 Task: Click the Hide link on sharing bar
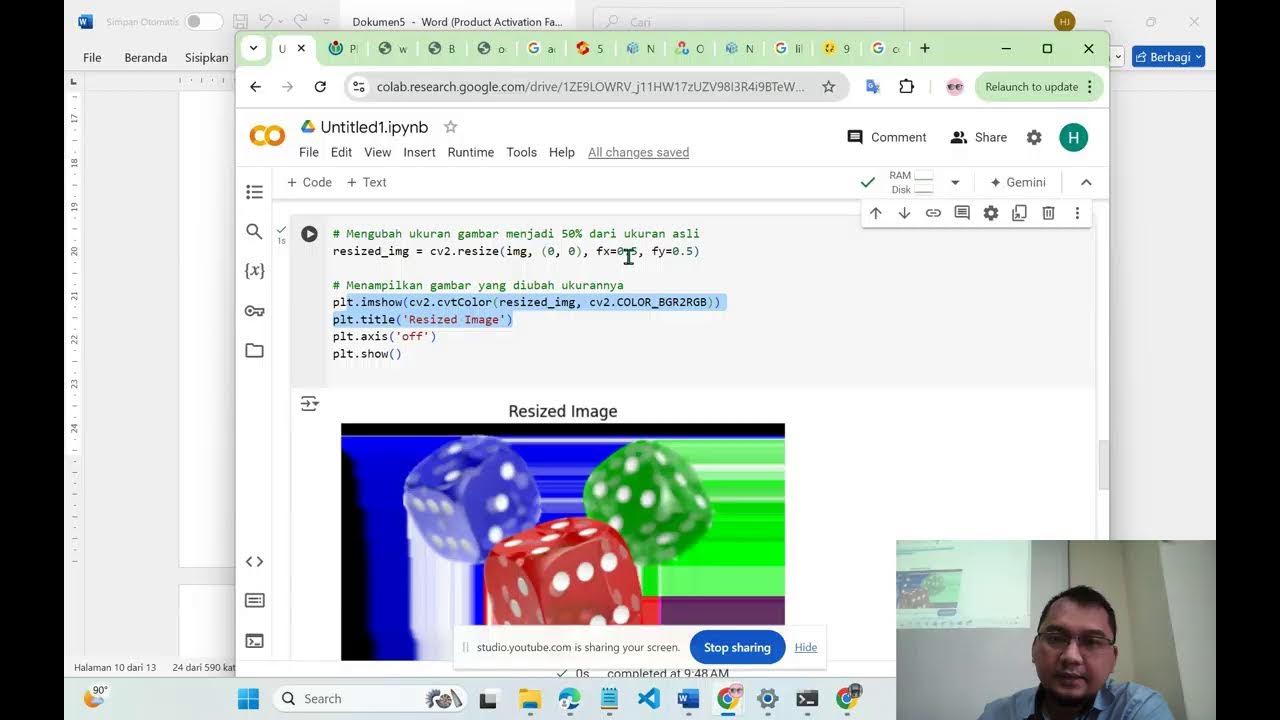806,647
